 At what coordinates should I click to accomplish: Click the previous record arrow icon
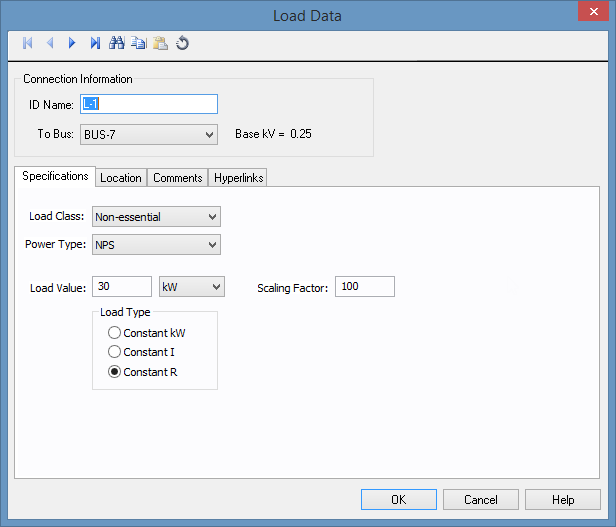pyautogui.click(x=49, y=43)
